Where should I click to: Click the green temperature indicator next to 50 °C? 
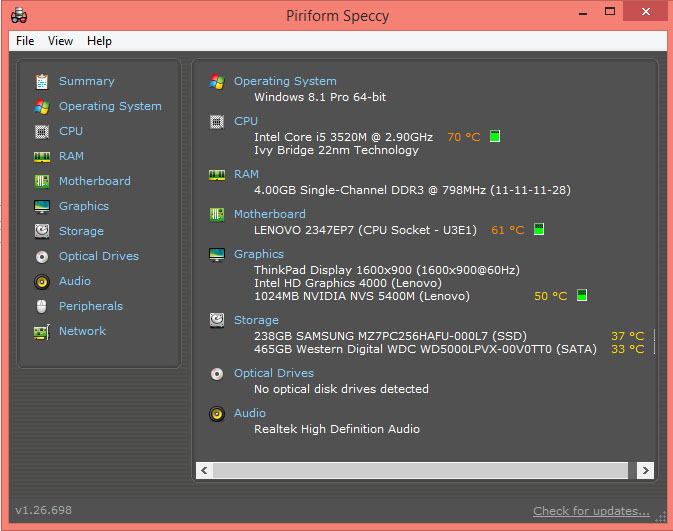[x=582, y=295]
